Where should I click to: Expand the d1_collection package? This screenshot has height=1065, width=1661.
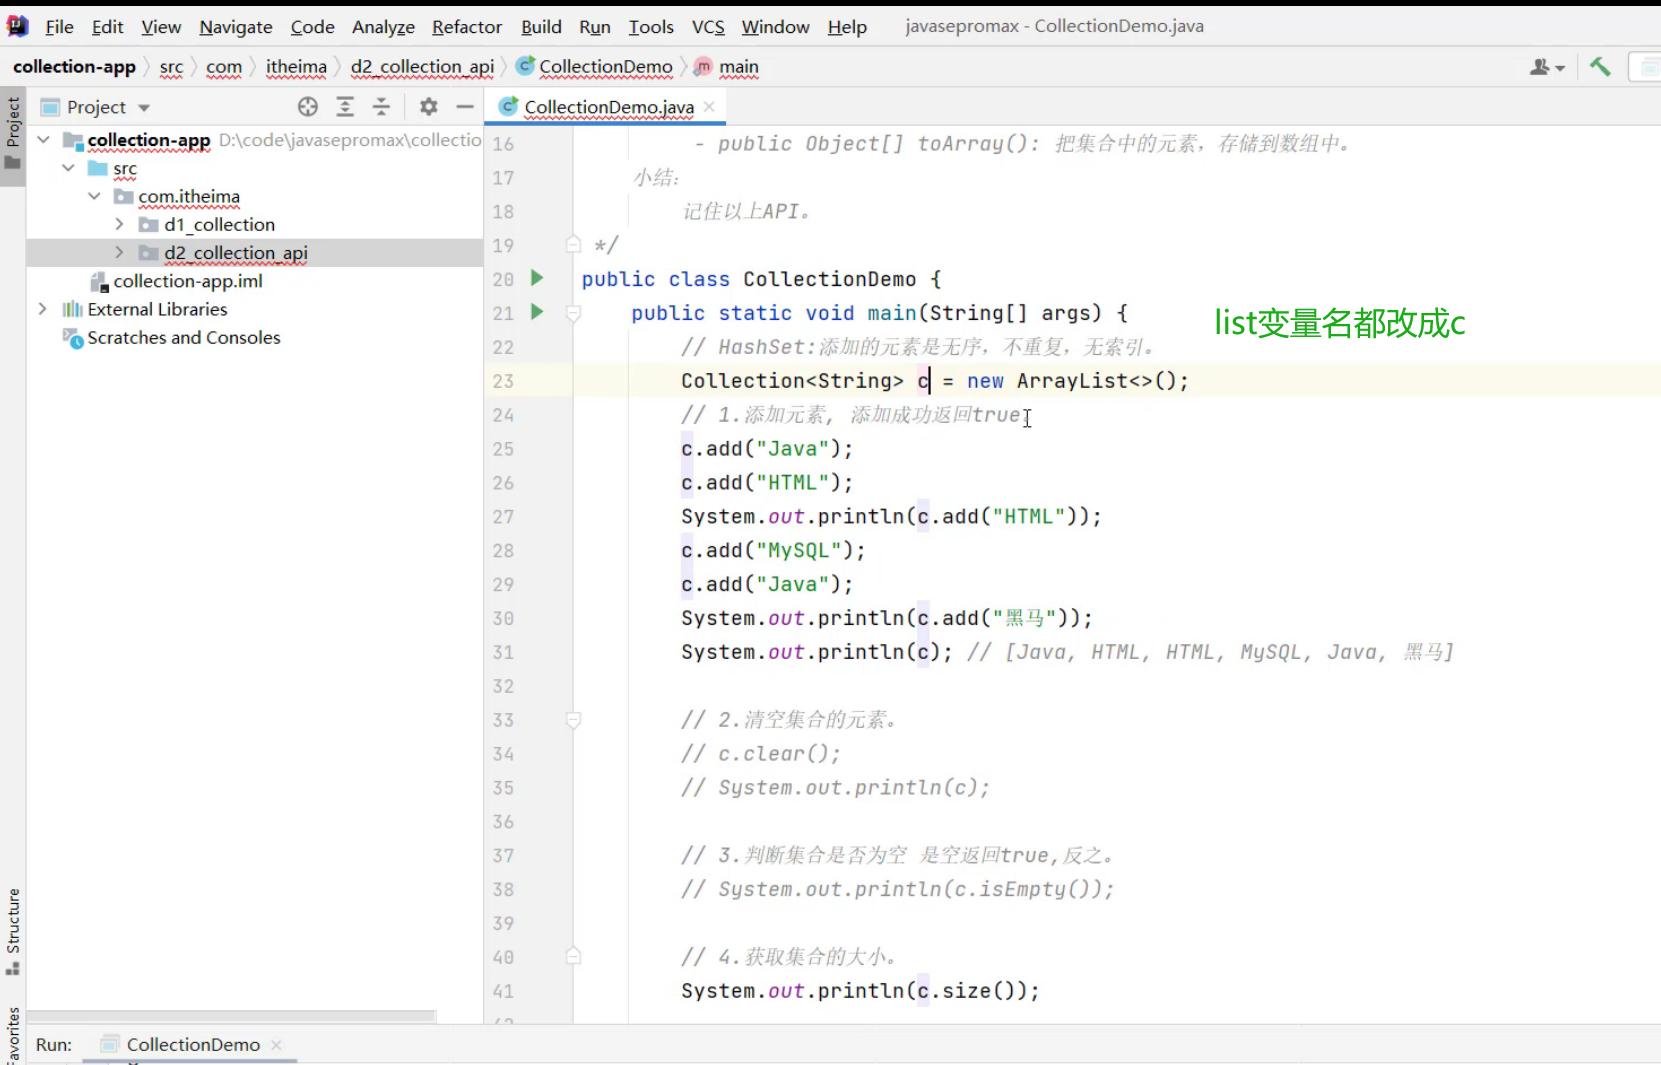119,224
